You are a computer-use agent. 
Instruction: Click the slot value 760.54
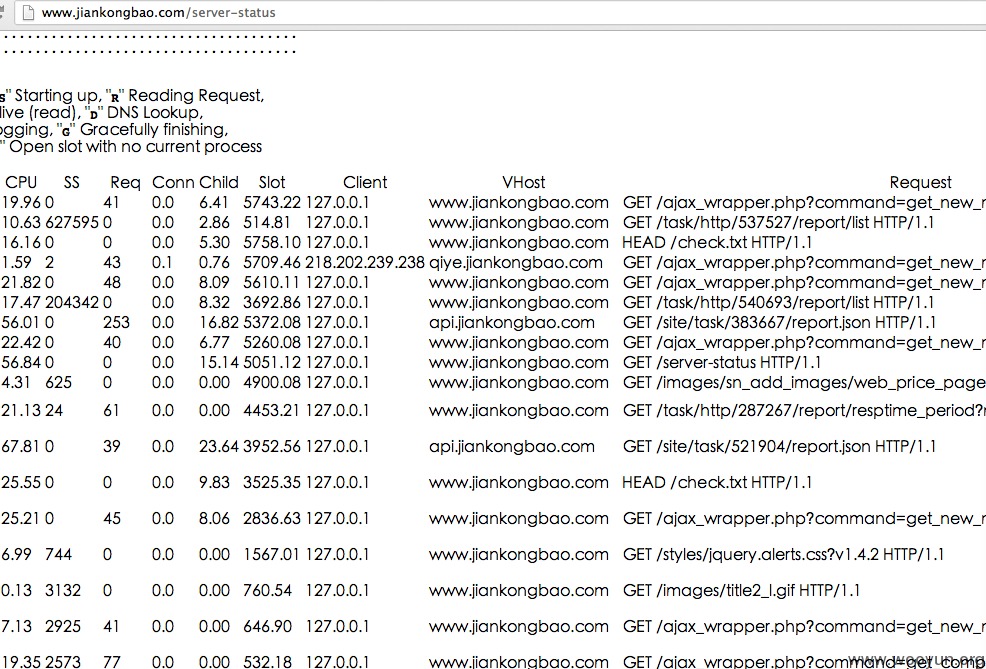click(267, 590)
